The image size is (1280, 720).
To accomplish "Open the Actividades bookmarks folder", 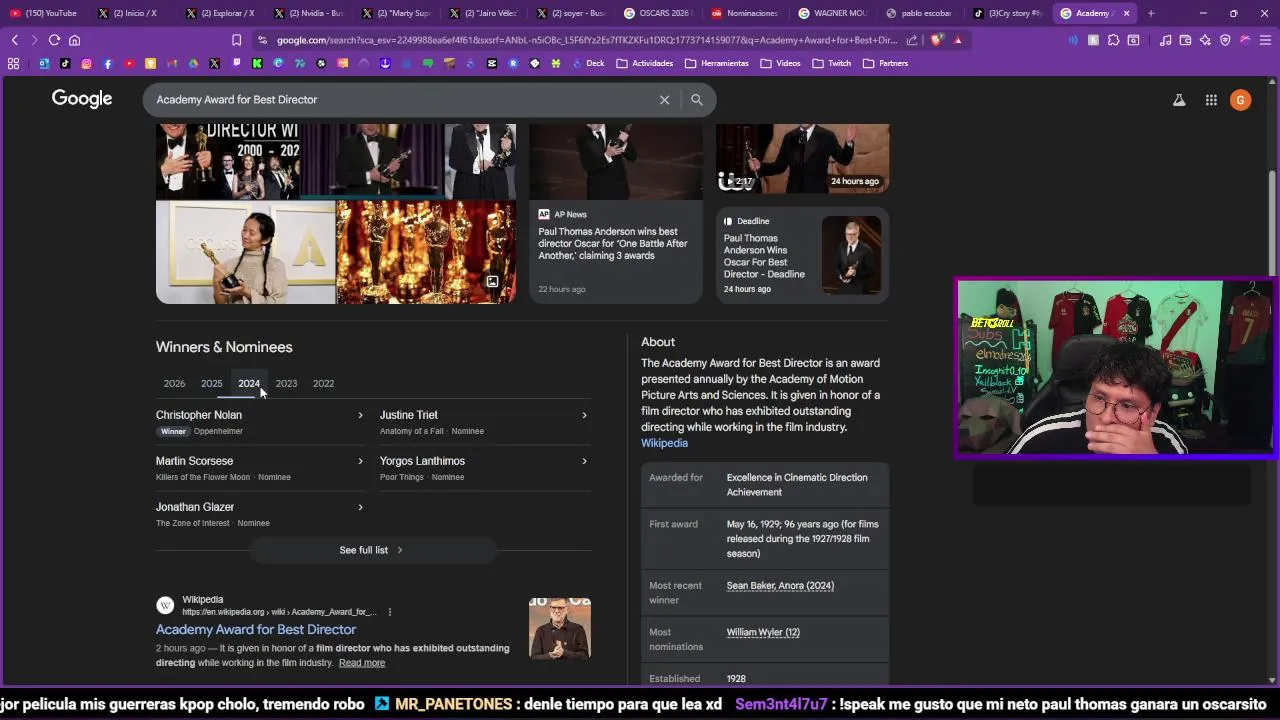I will click(645, 63).
